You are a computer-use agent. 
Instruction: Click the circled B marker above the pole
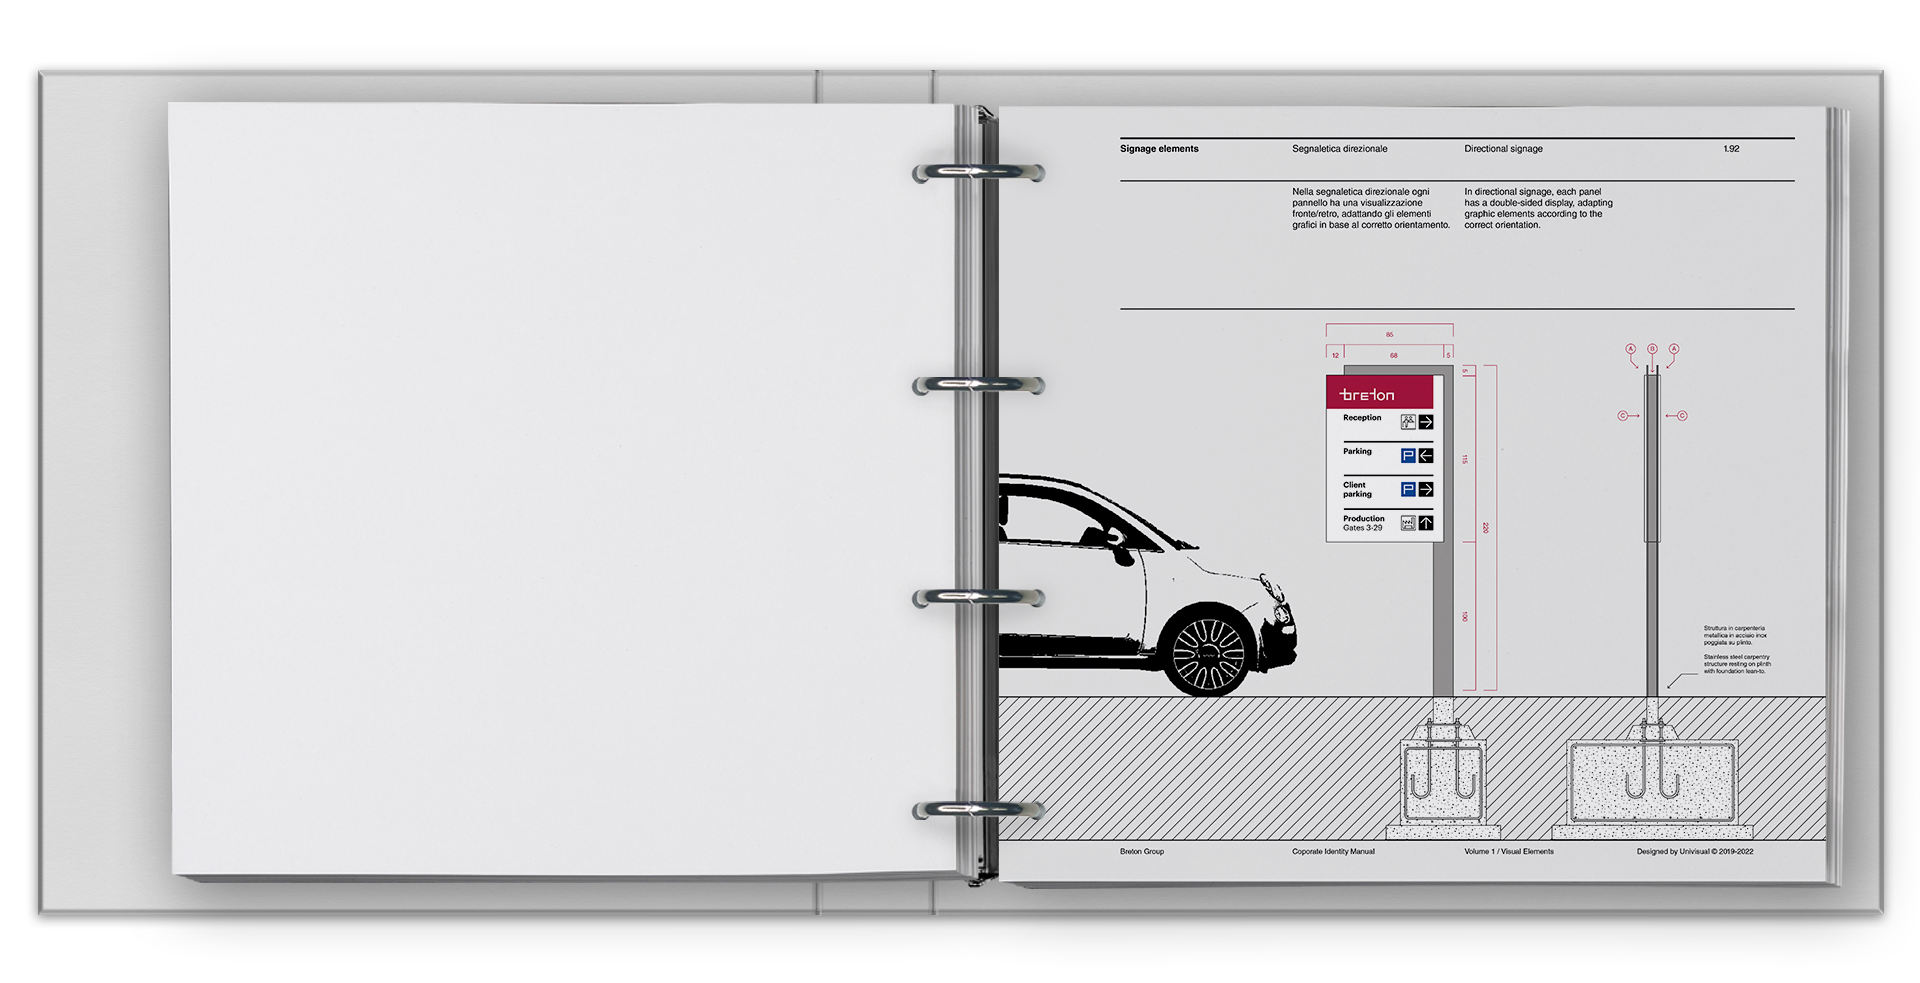pyautogui.click(x=1652, y=349)
